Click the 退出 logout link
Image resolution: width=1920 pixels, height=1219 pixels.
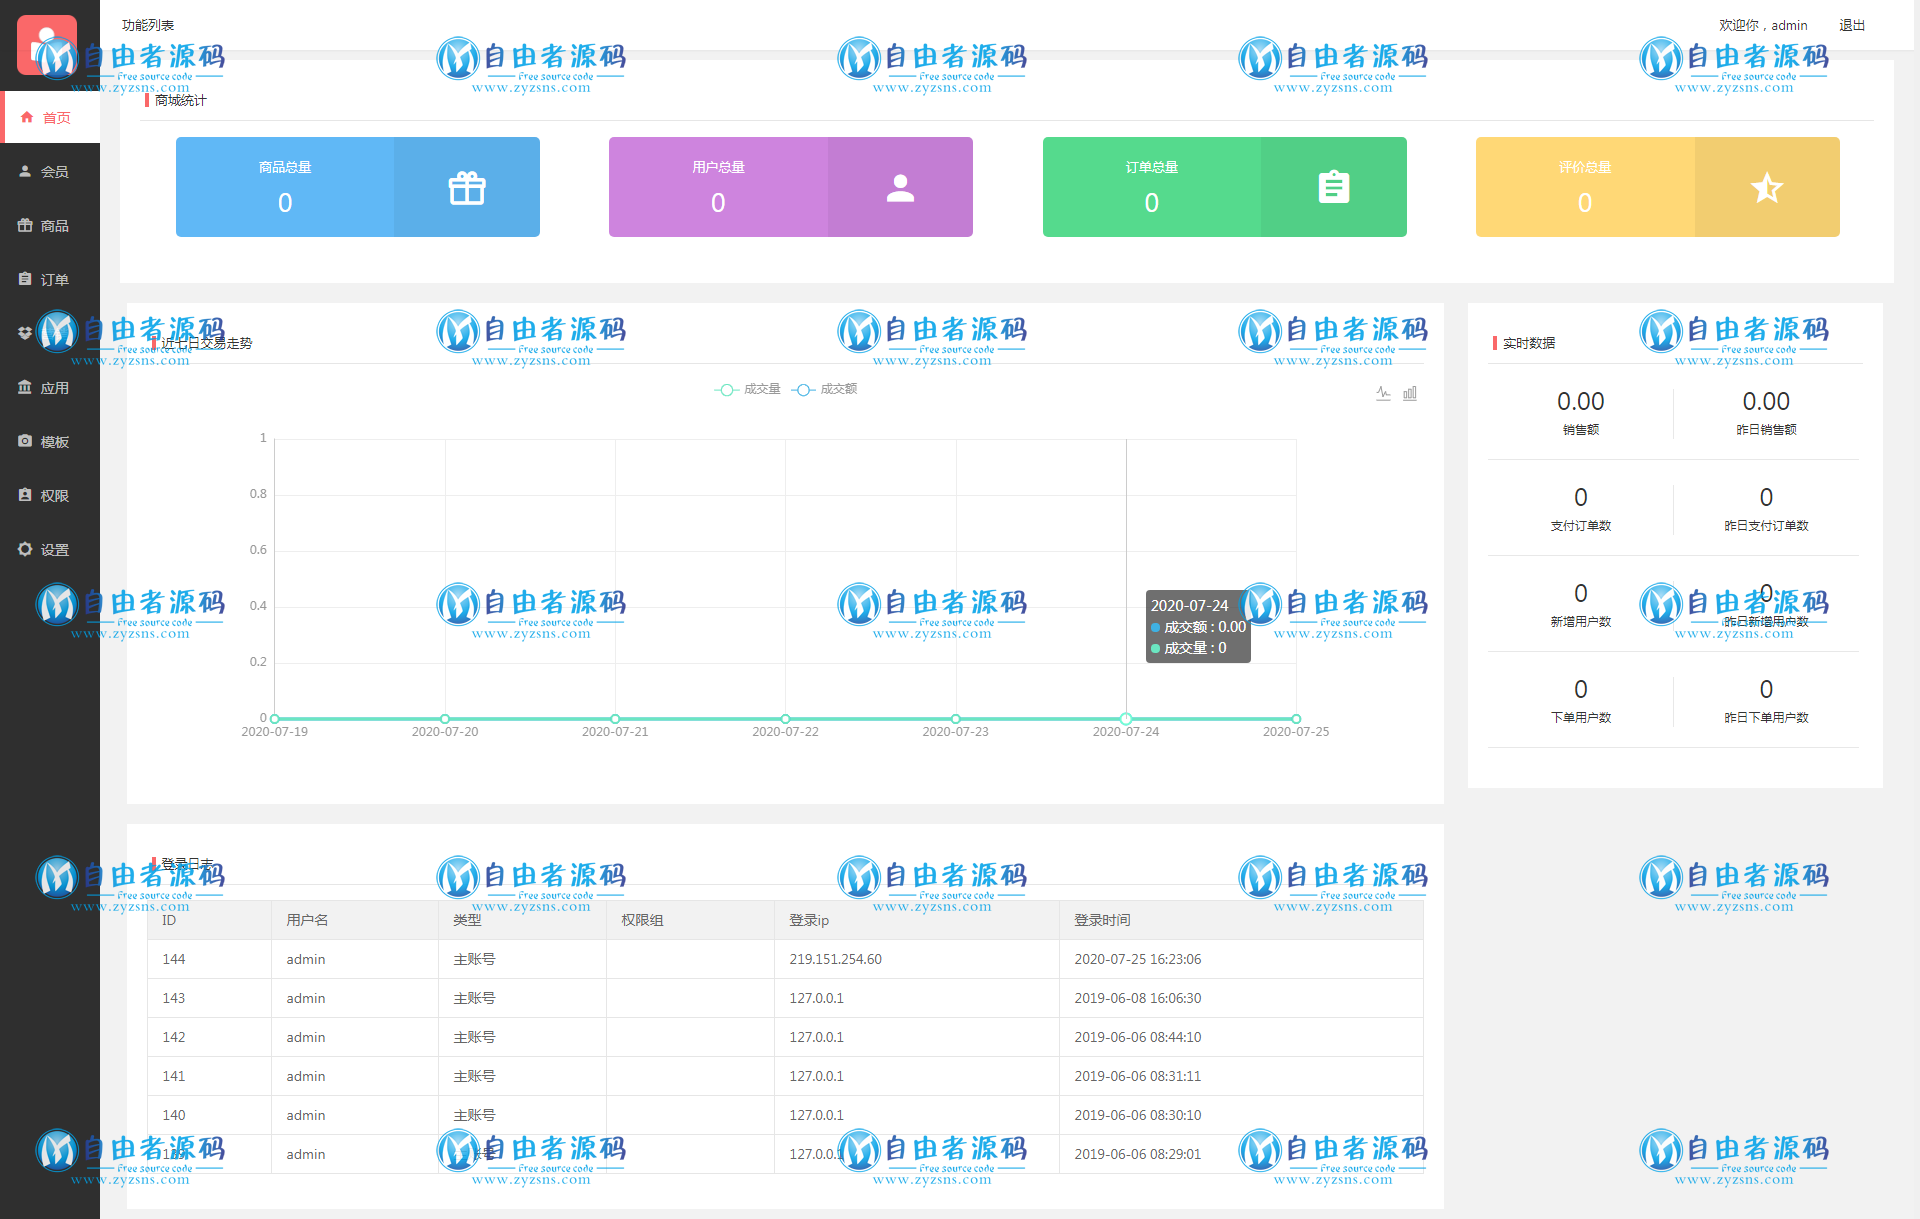[1852, 25]
